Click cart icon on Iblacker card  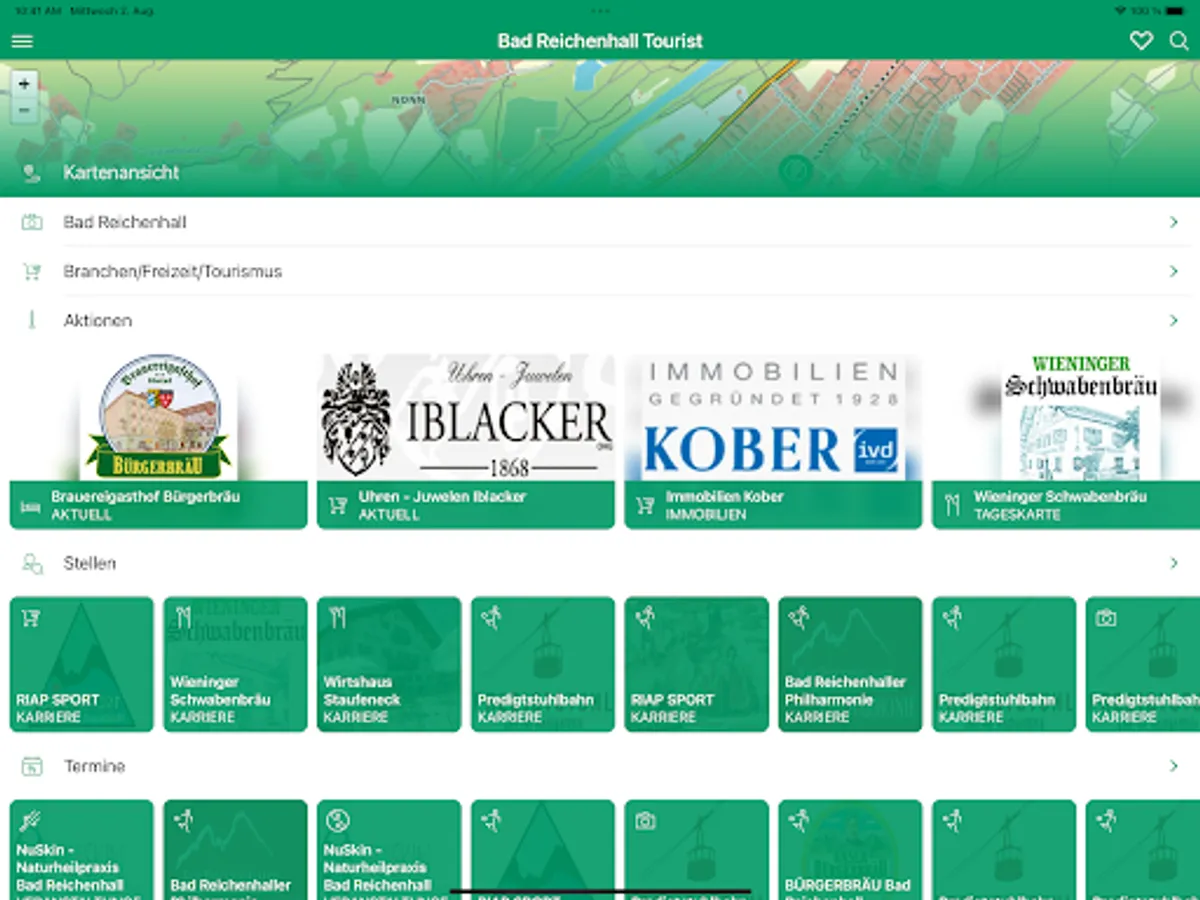point(338,506)
